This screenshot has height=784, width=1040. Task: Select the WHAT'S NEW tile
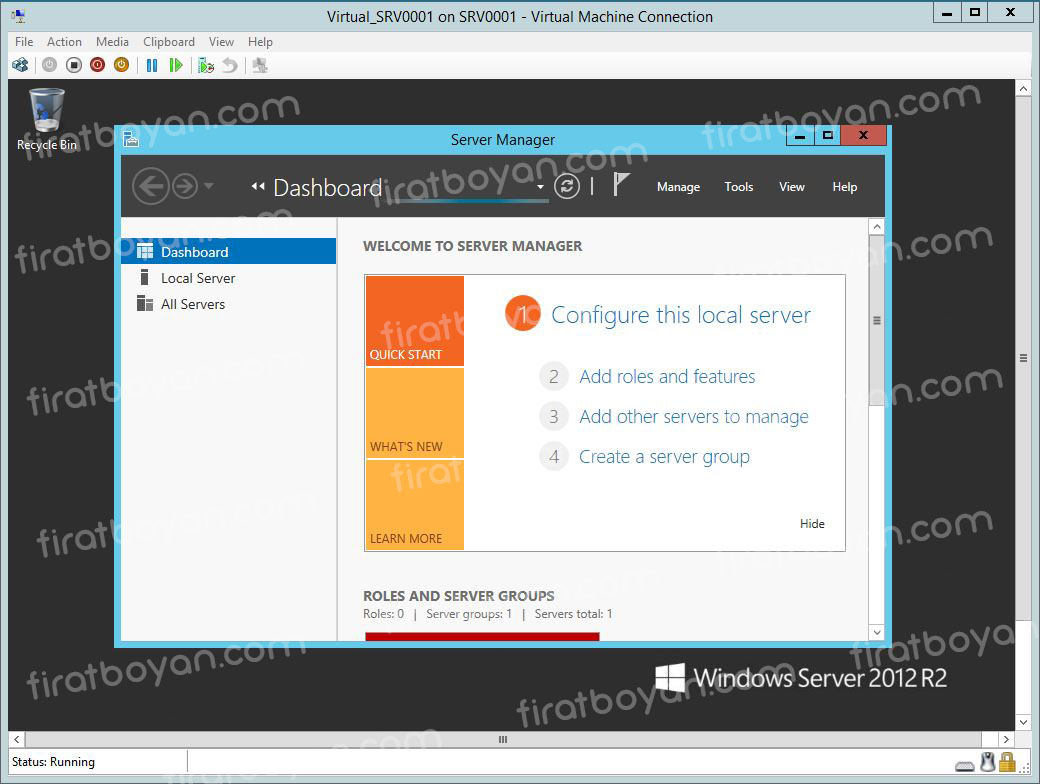[x=415, y=413]
